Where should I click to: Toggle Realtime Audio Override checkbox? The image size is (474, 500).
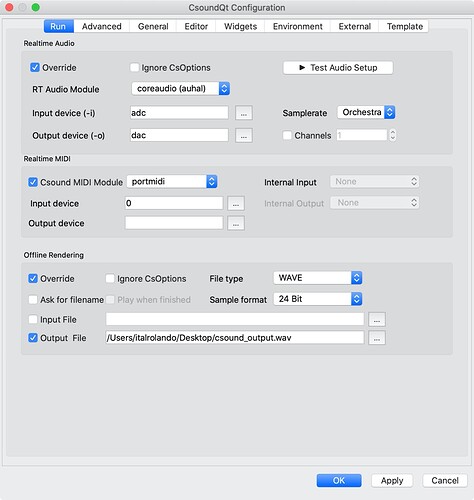click(35, 68)
